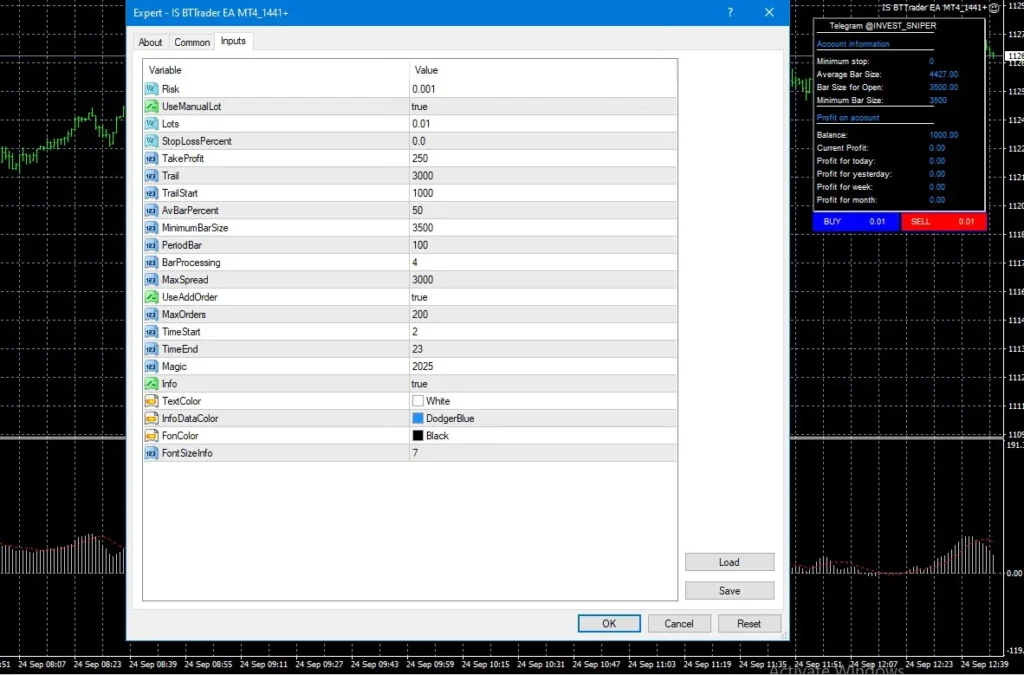The width and height of the screenshot is (1024, 675).
Task: Click the boolean icon beside UseManualLot
Action: pos(153,106)
